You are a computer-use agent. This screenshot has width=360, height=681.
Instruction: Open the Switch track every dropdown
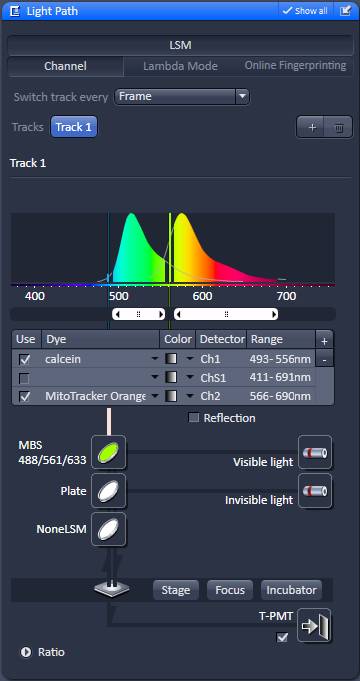182,96
